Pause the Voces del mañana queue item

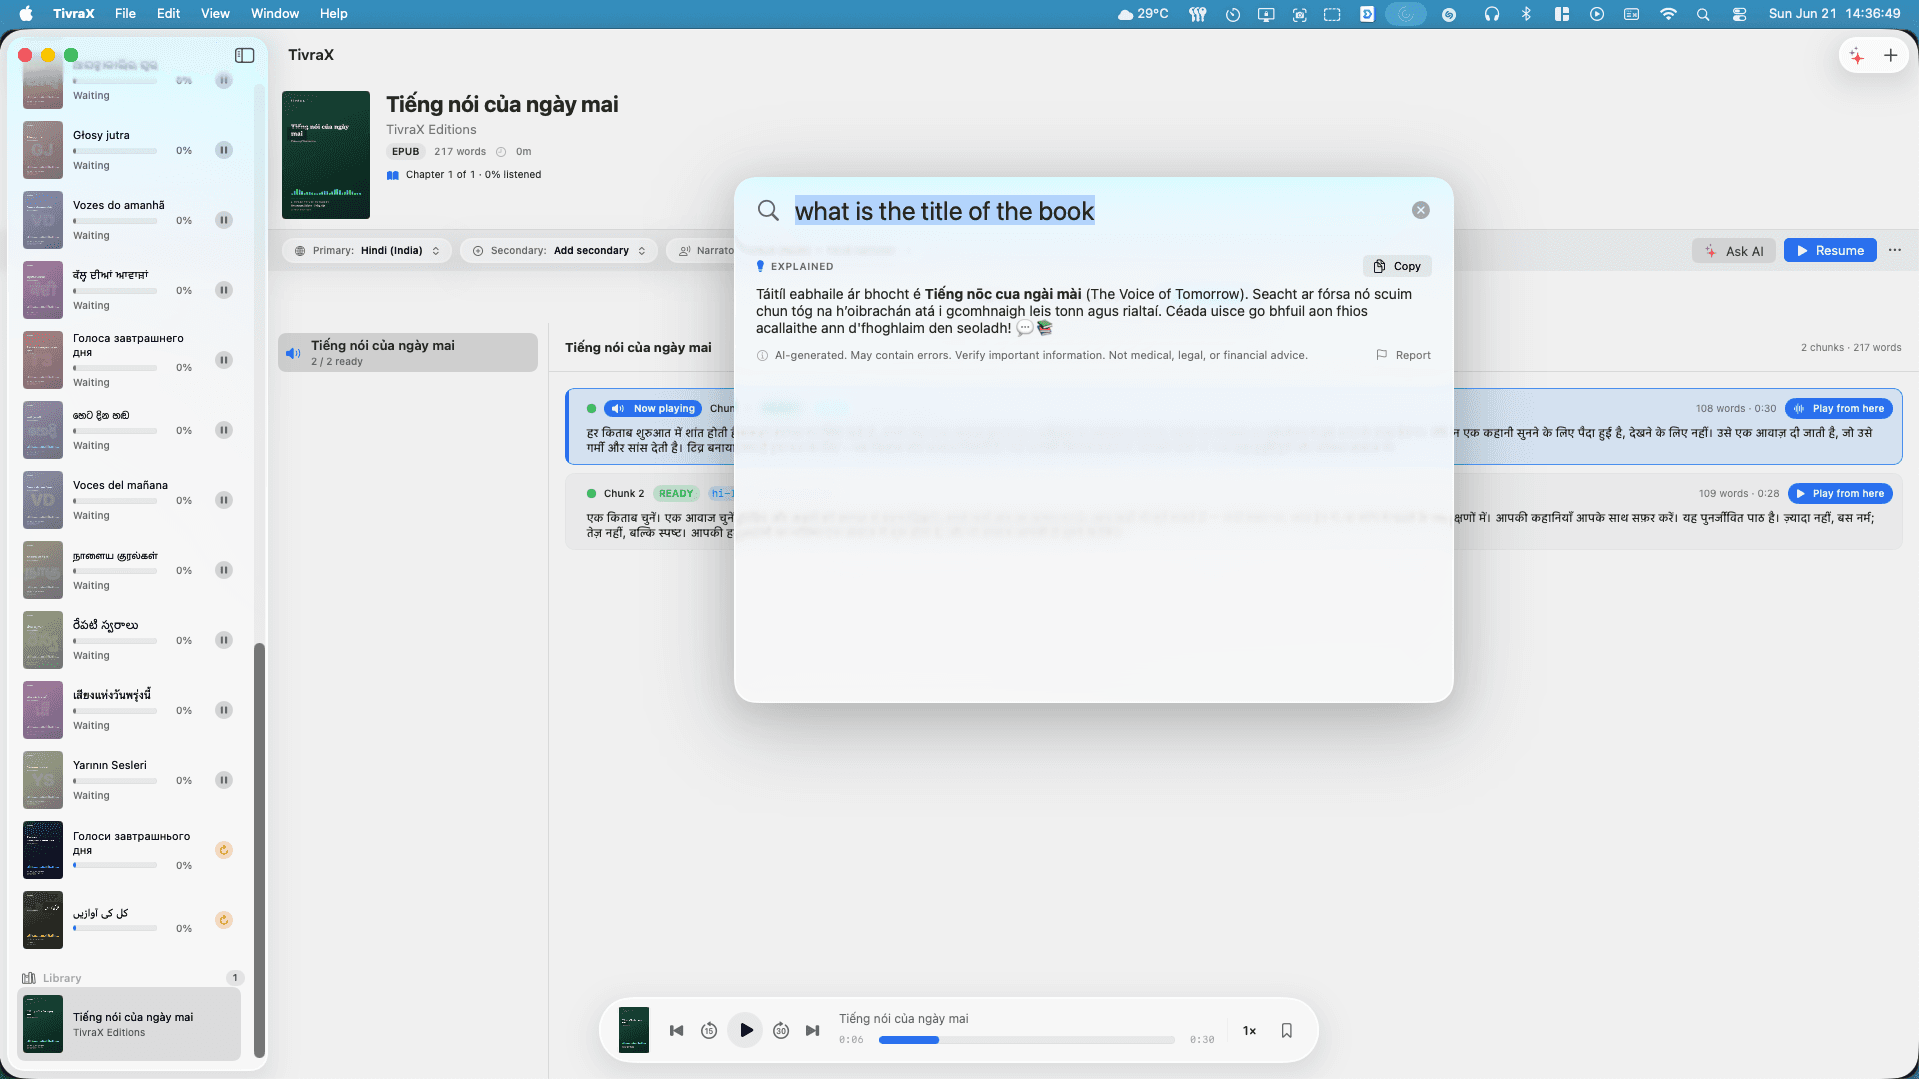tap(224, 500)
